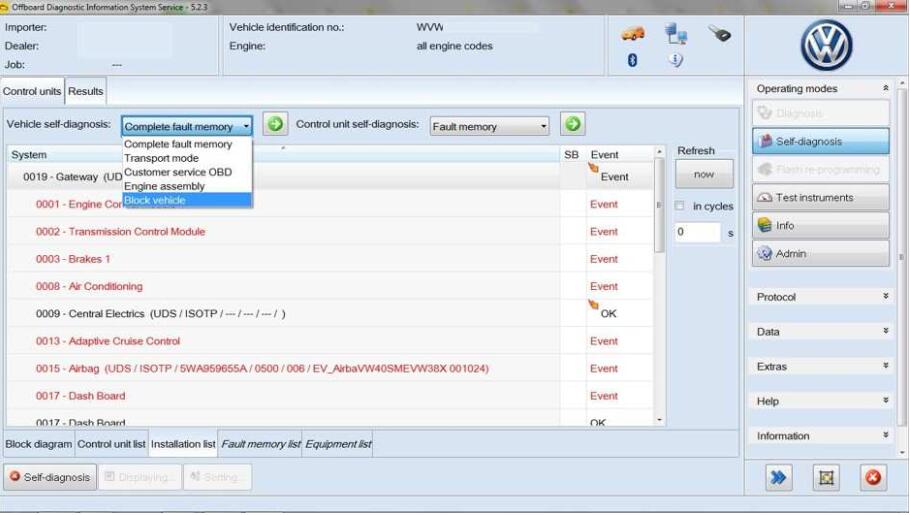Click the Event status of Airbag row
This screenshot has height=515, width=910.
[604, 368]
